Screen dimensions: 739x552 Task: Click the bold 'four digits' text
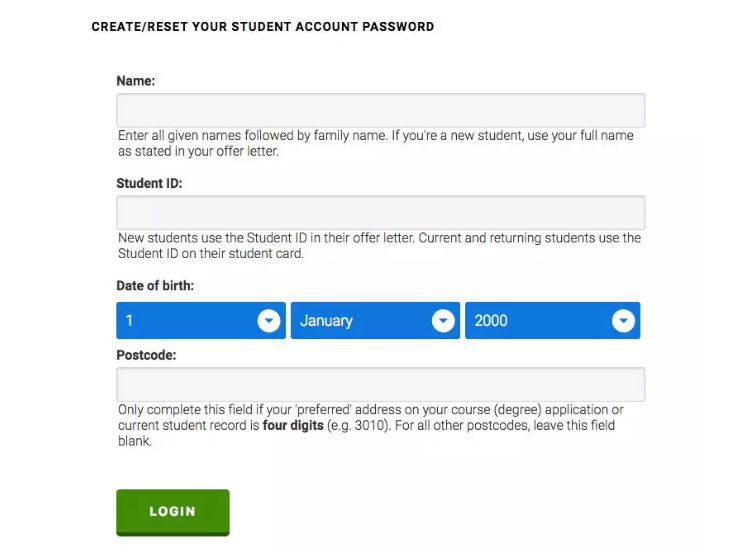pos(293,425)
